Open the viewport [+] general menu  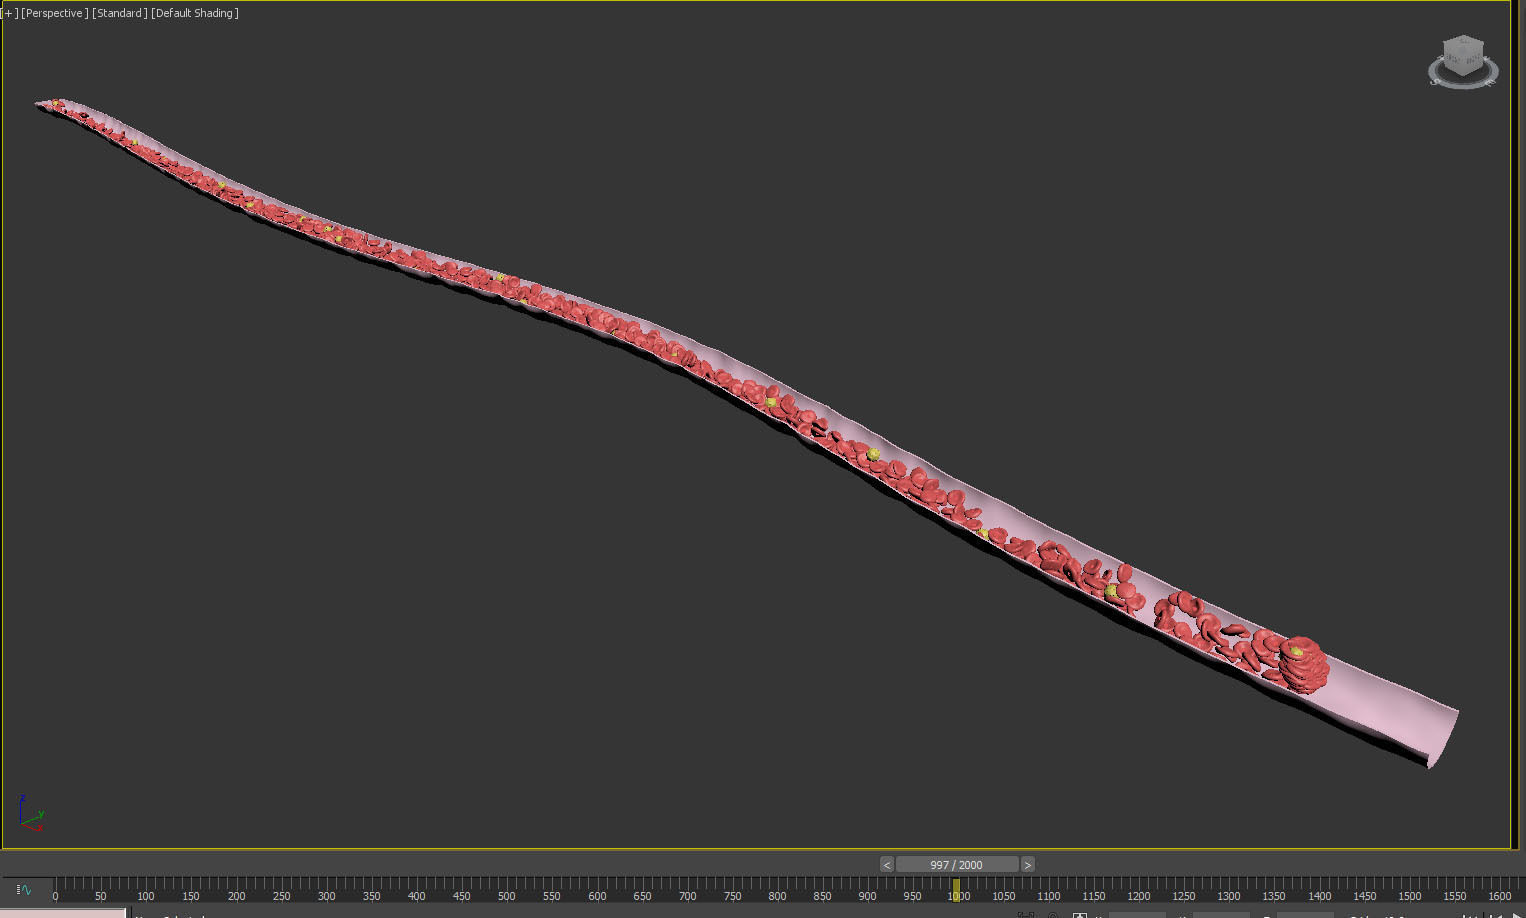point(11,13)
